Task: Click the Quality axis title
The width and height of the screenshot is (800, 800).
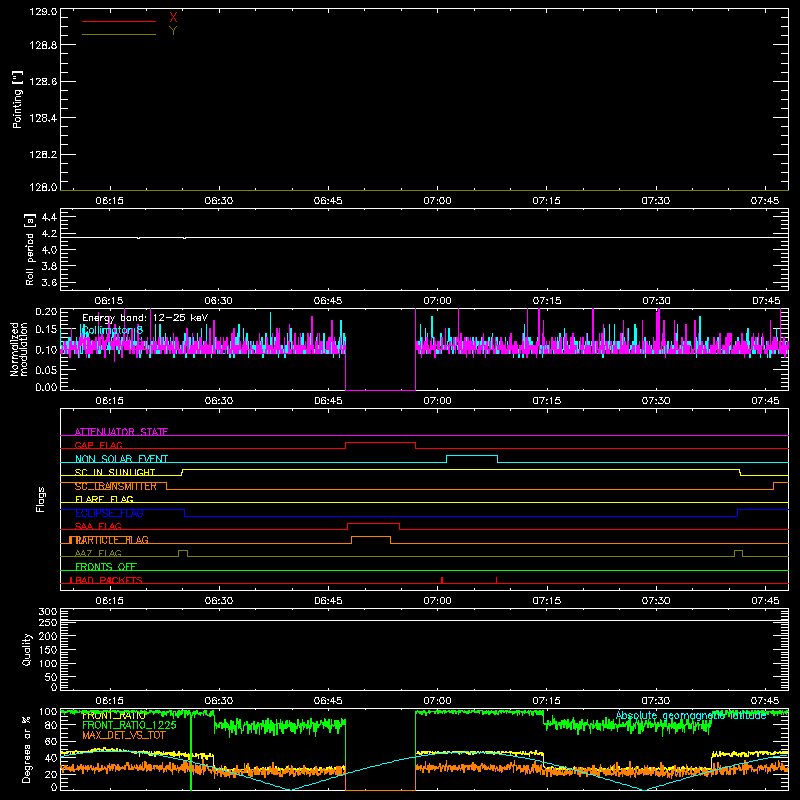Action: (x=27, y=649)
